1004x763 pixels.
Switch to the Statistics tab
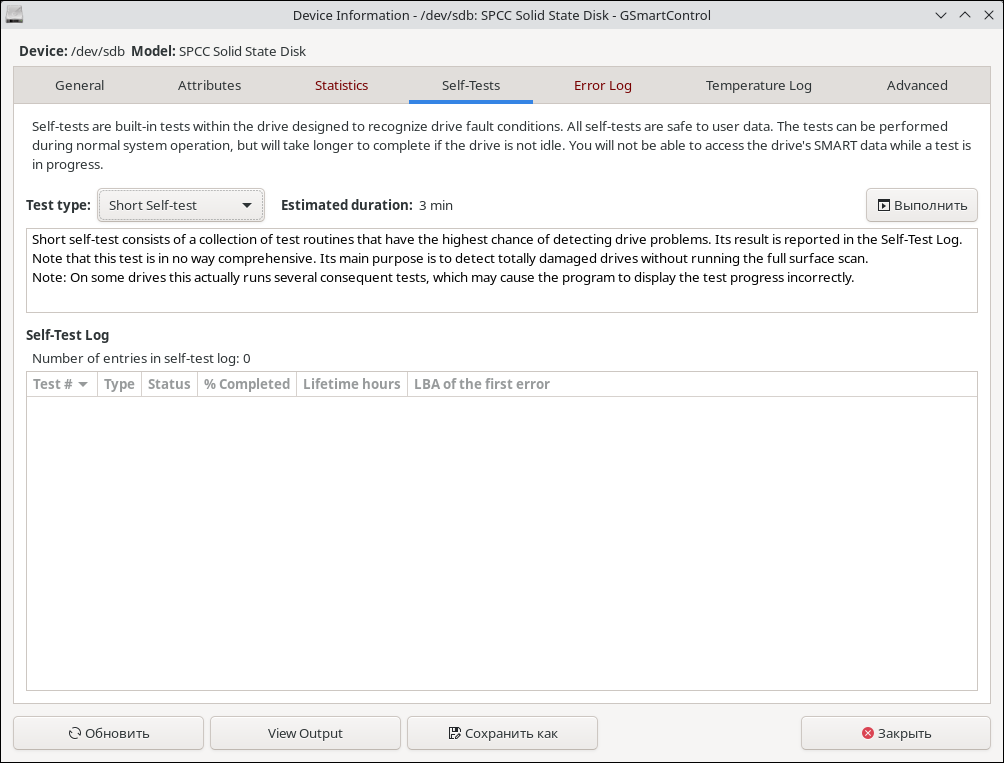pyautogui.click(x=341, y=85)
